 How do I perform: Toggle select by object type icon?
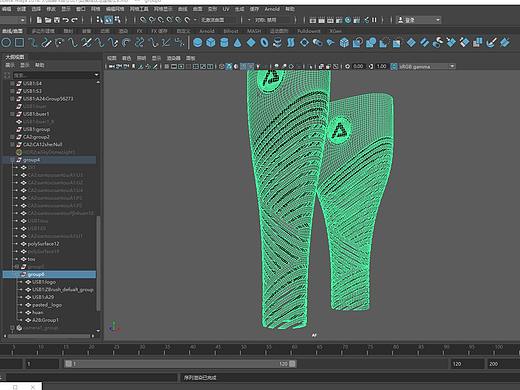[x=108, y=20]
